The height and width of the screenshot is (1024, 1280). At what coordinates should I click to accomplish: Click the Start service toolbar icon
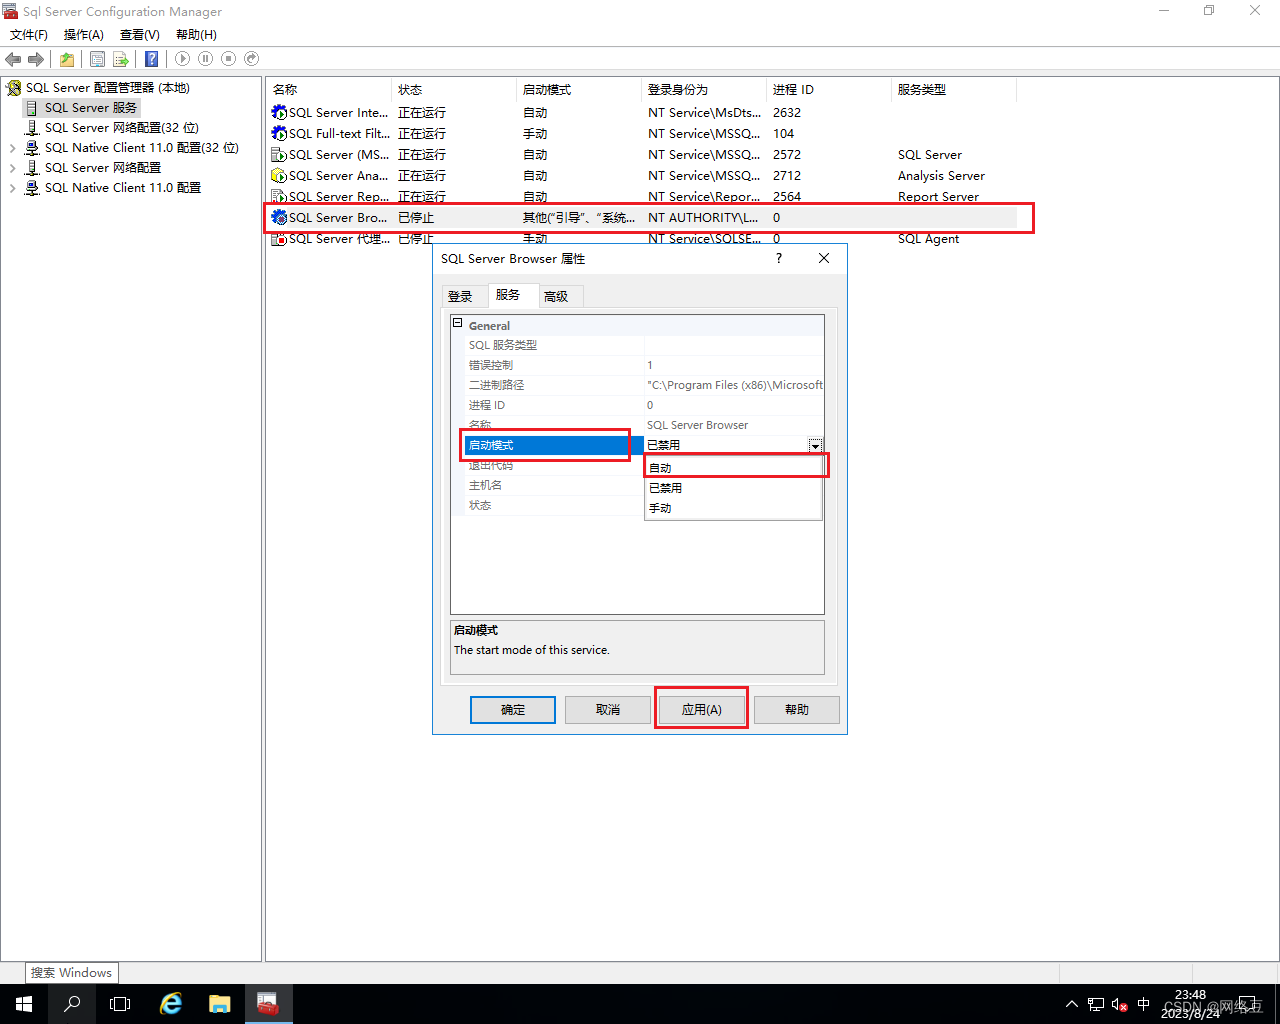[182, 59]
